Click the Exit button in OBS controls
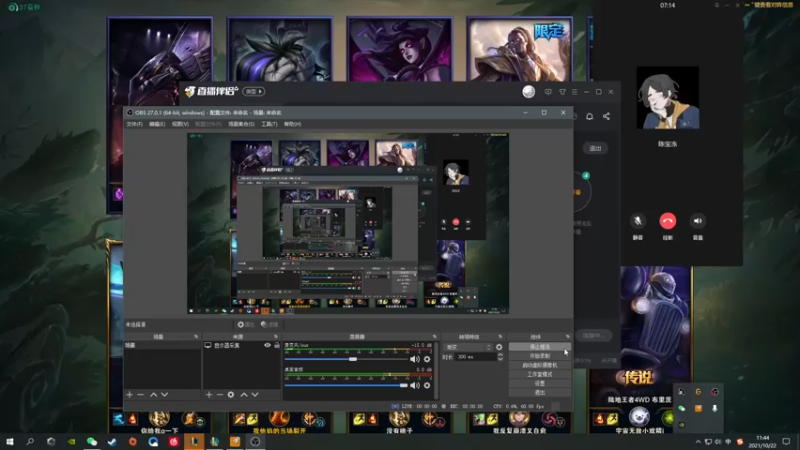This screenshot has width=800, height=450. point(540,393)
